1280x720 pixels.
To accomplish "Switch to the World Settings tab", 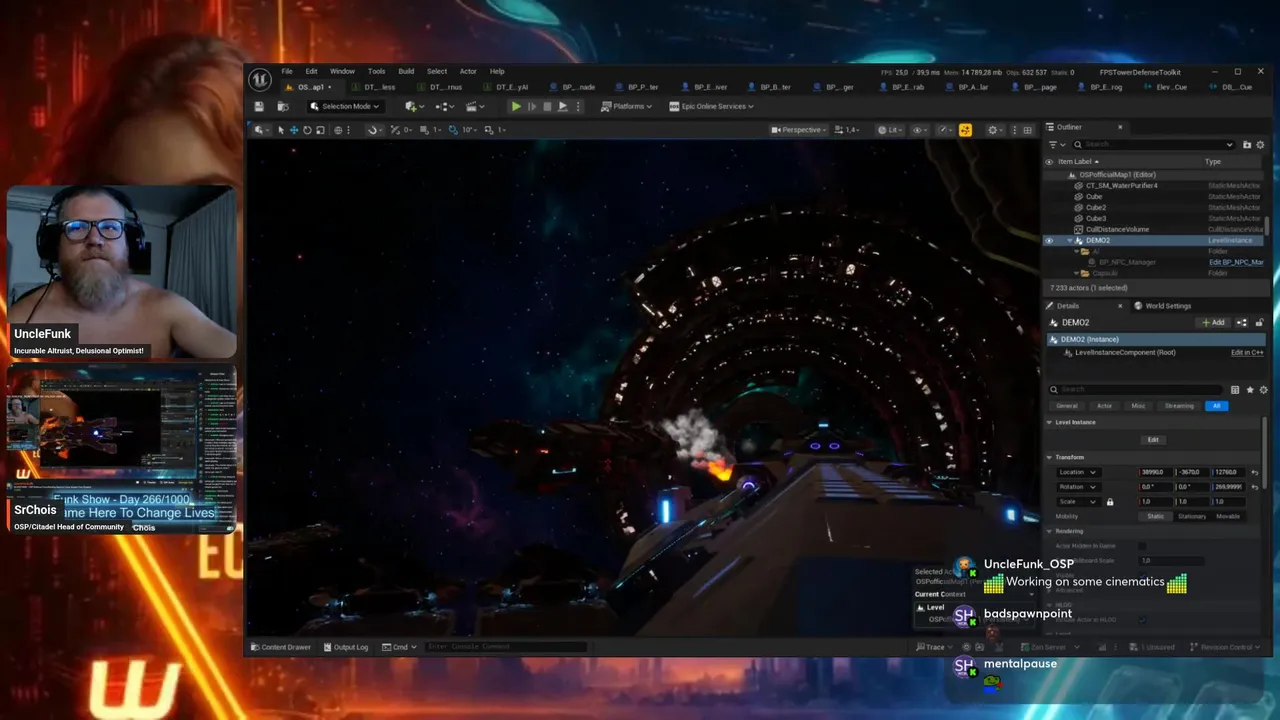I will pyautogui.click(x=1162, y=306).
